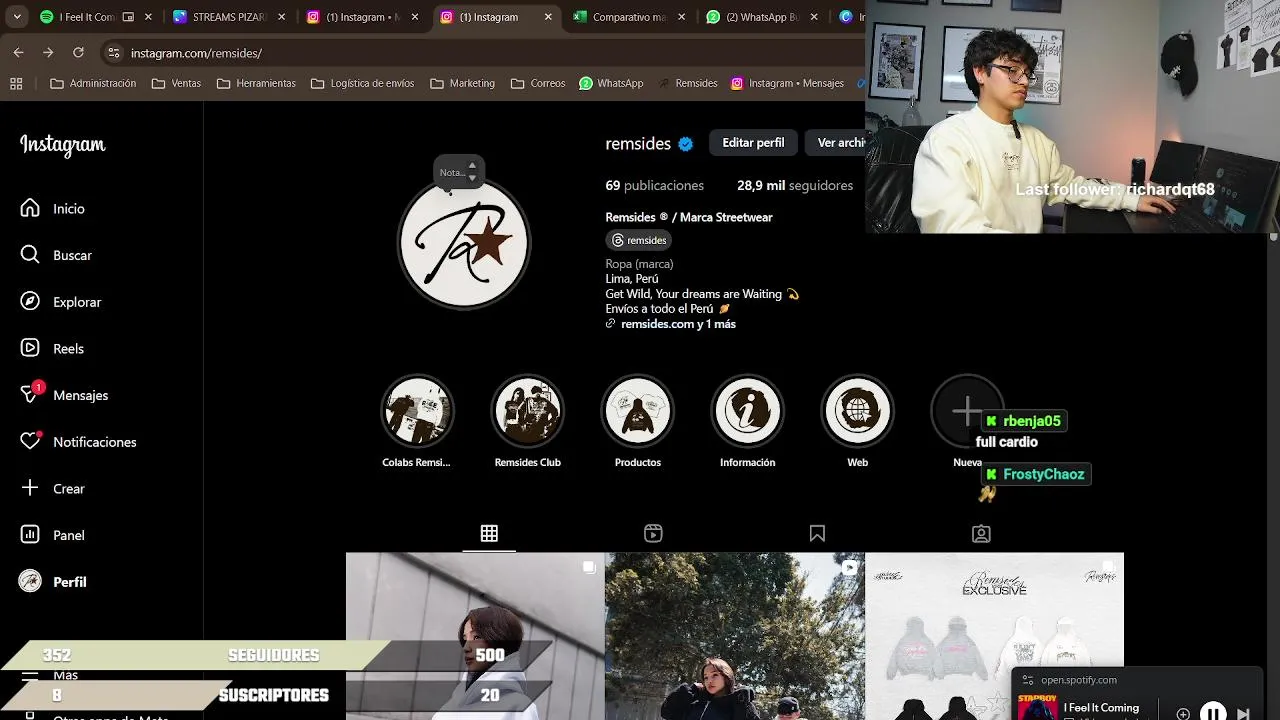The width and height of the screenshot is (1280, 720).
Task: Open the snowy trees reel post
Action: point(735,636)
